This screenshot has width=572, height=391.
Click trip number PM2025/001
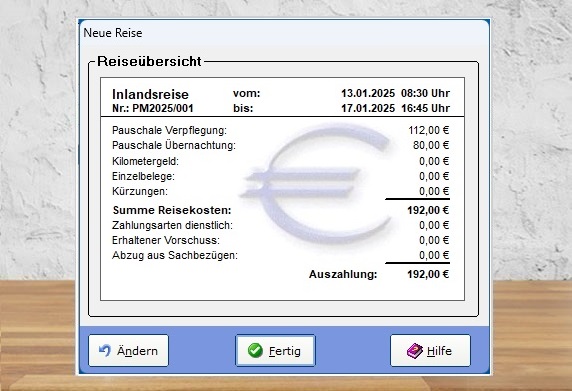tap(152, 108)
